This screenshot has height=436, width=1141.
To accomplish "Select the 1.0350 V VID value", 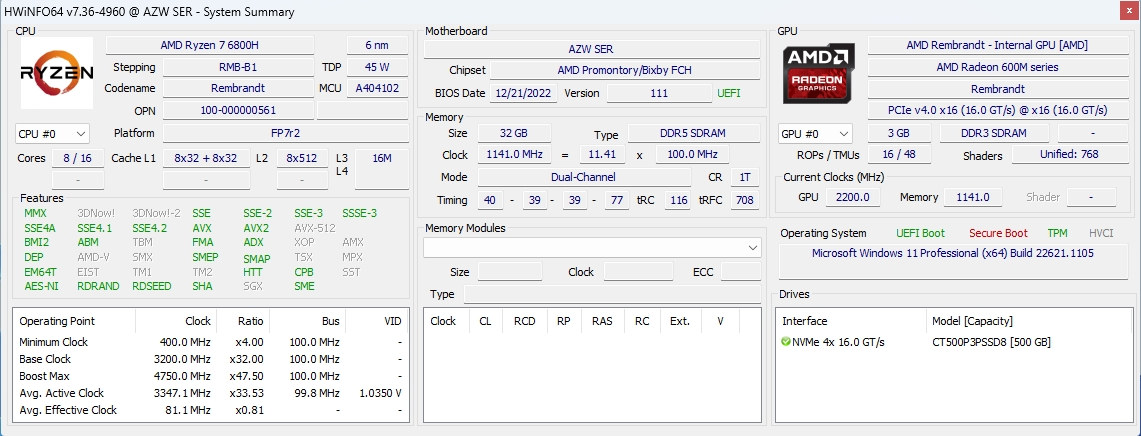I will pyautogui.click(x=381, y=393).
